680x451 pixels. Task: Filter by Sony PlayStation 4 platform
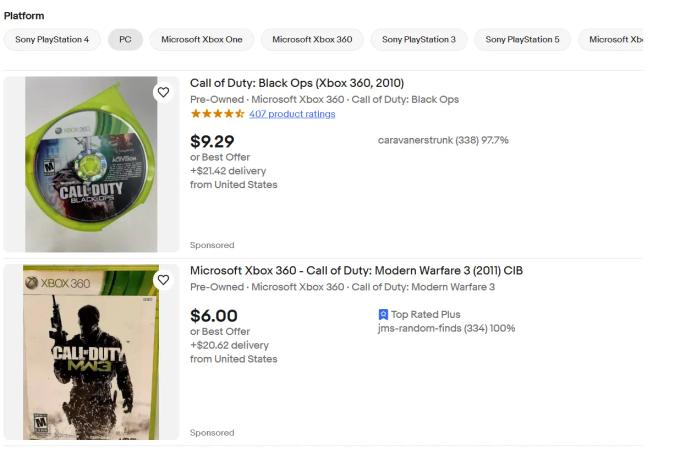[x=52, y=40]
